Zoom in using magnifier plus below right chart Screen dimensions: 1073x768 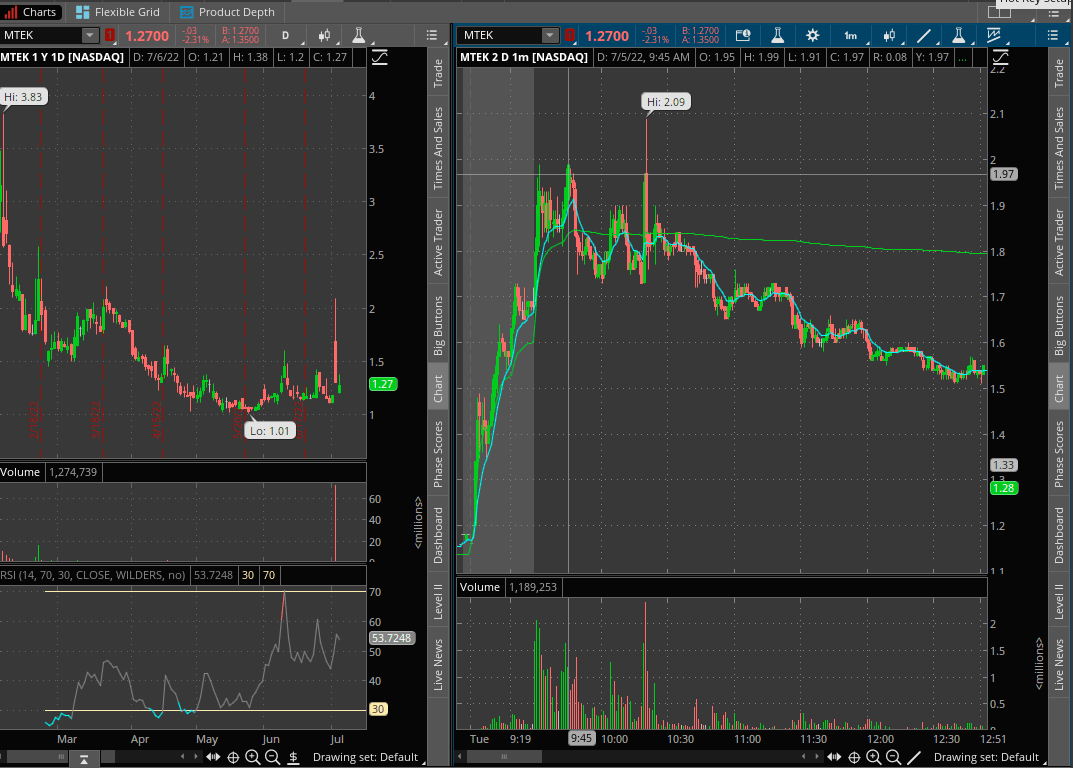pos(874,757)
